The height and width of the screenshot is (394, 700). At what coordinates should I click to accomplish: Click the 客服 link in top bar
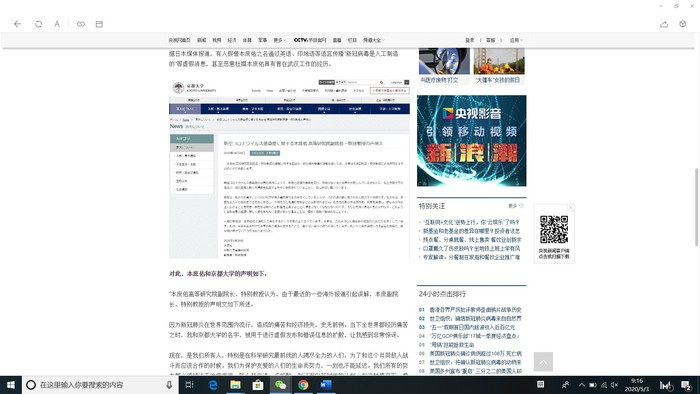click(491, 40)
